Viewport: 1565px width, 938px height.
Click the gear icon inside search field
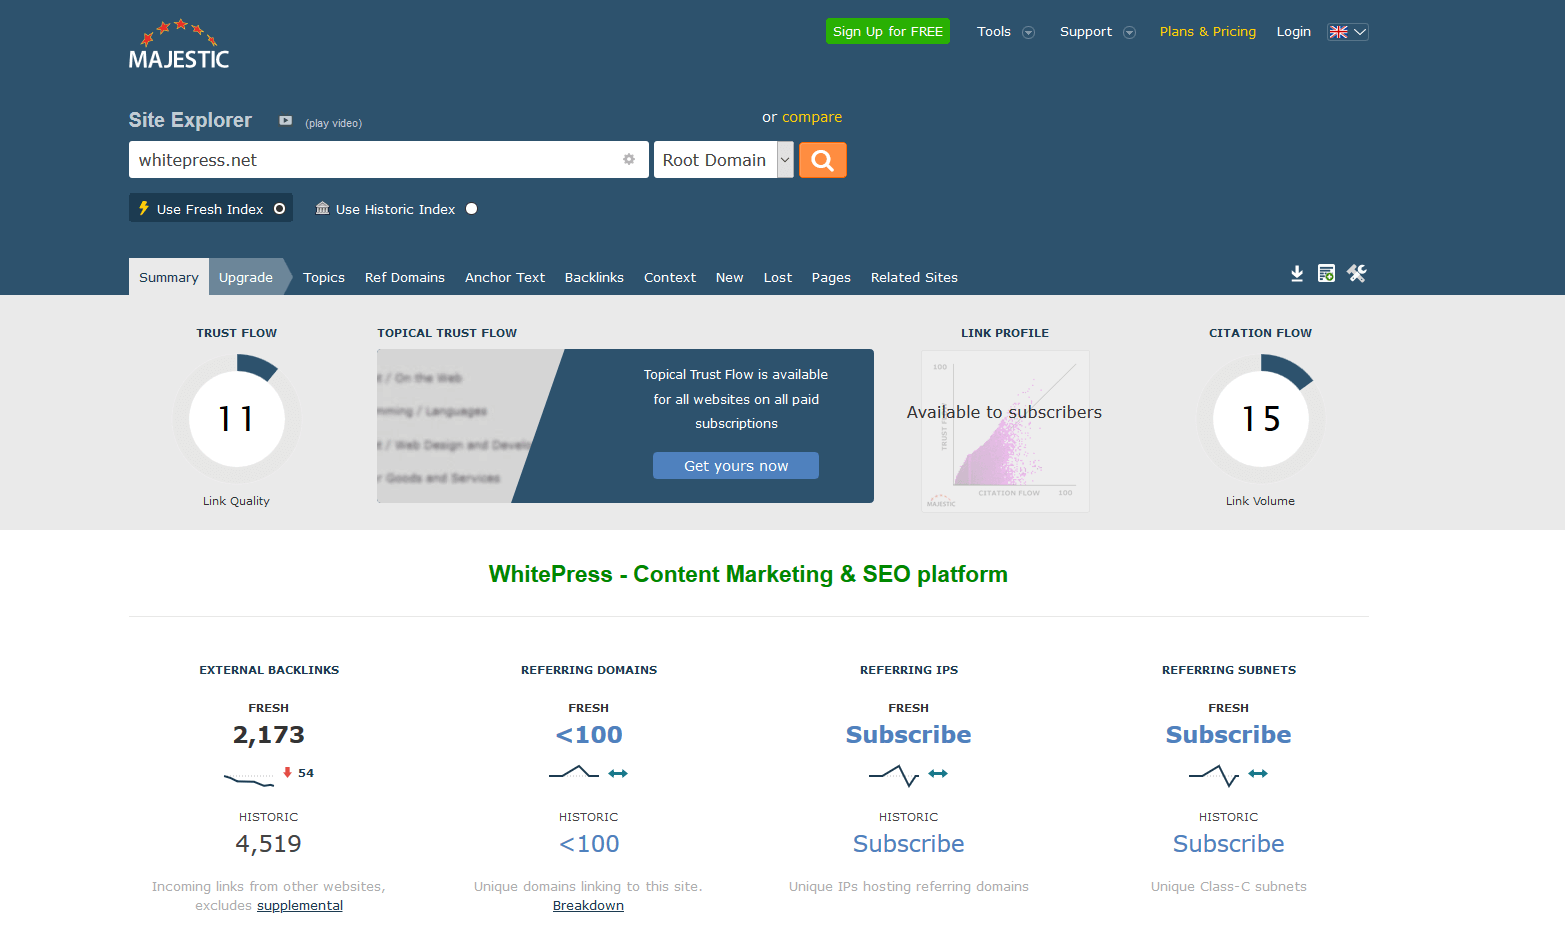point(629,159)
